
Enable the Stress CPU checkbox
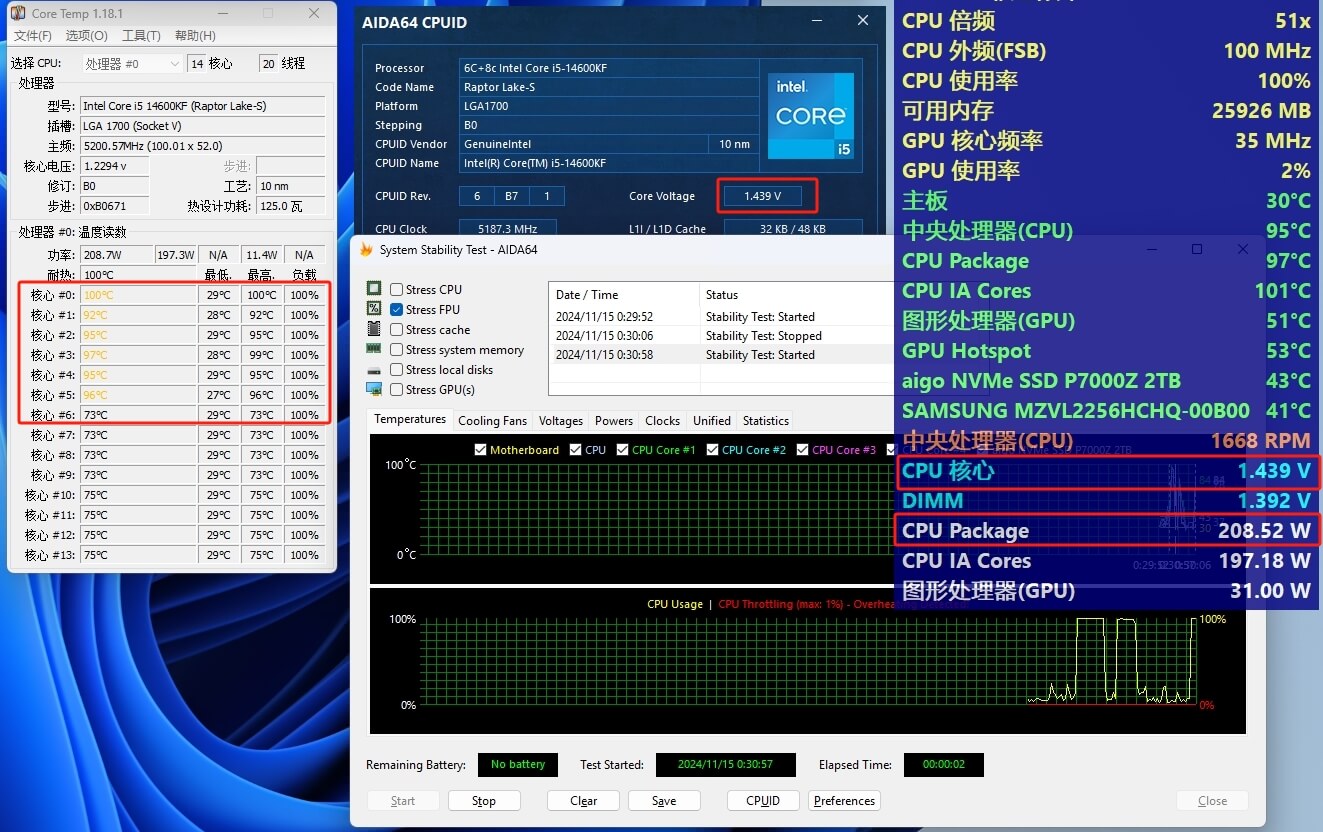[x=397, y=290]
